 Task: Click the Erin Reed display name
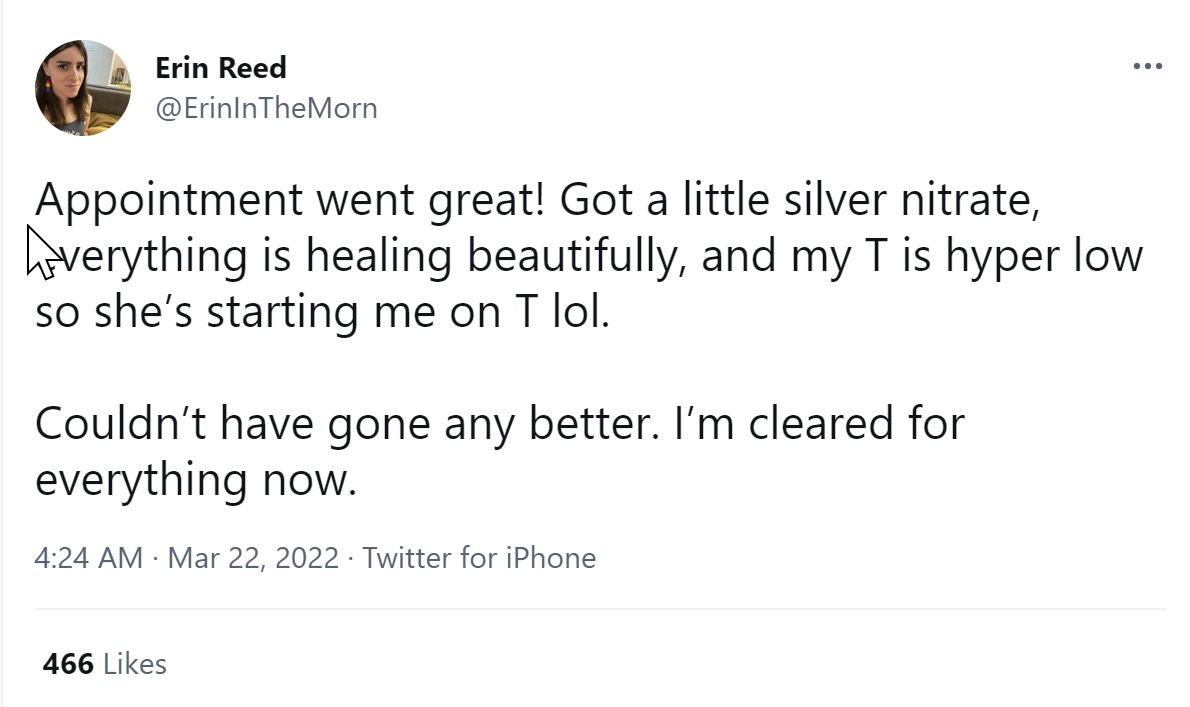point(221,68)
